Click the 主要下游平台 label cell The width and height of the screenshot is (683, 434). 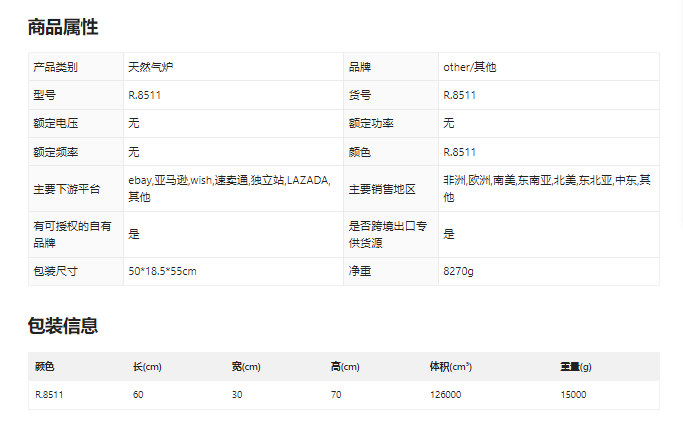(x=67, y=189)
